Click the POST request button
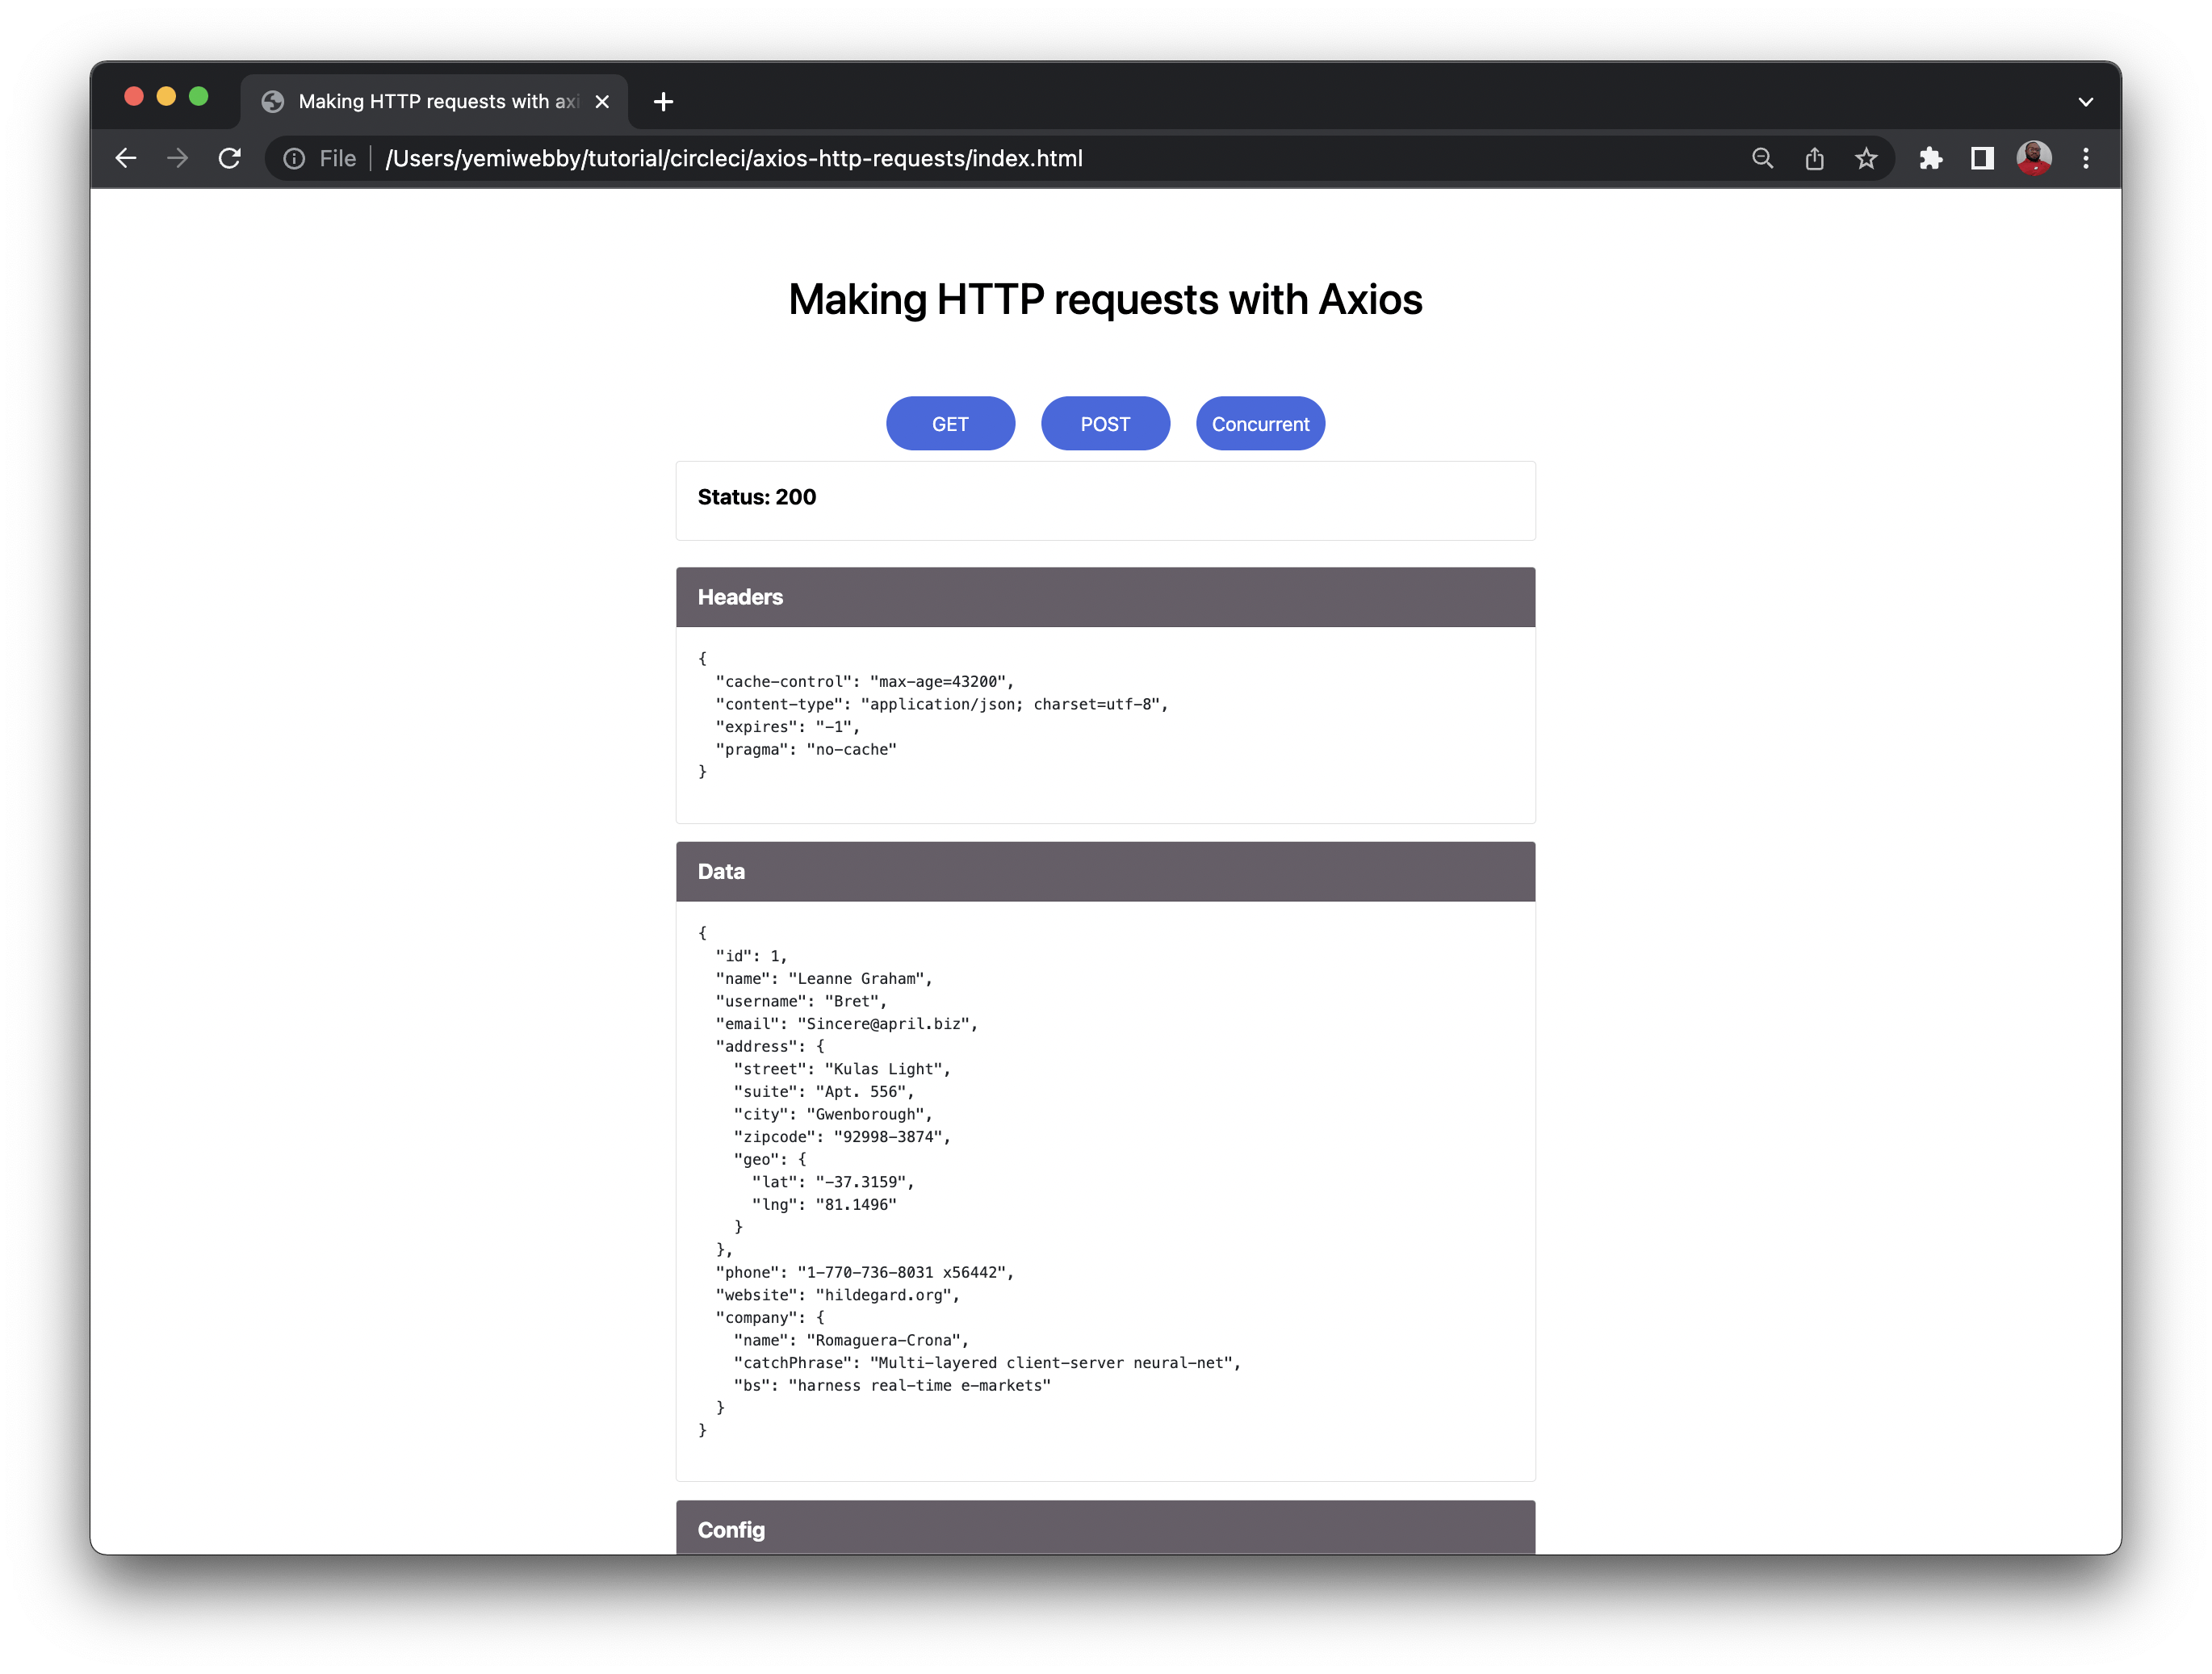 [x=1104, y=423]
